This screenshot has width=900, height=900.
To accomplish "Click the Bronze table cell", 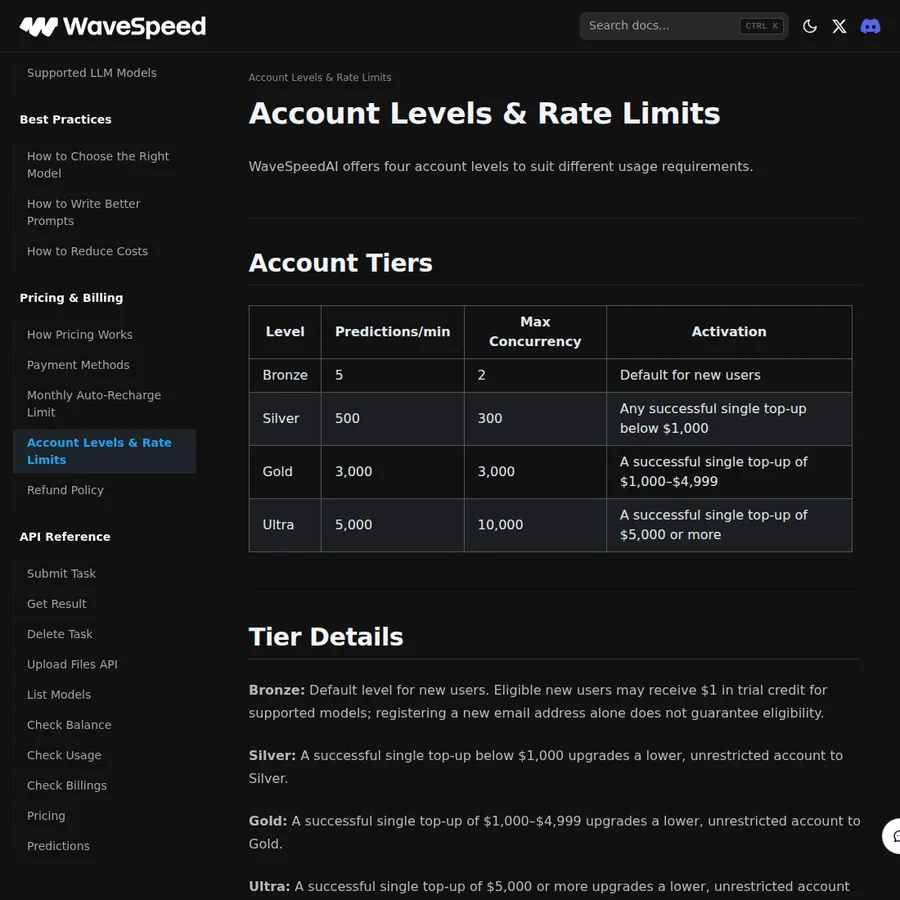I will [x=285, y=375].
